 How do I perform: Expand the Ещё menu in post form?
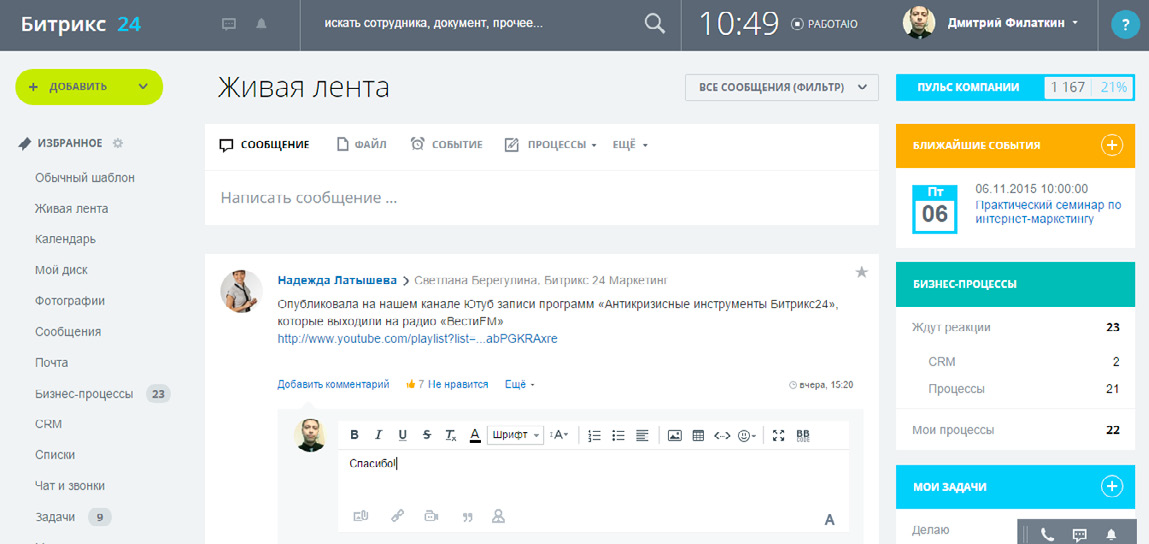[x=630, y=144]
